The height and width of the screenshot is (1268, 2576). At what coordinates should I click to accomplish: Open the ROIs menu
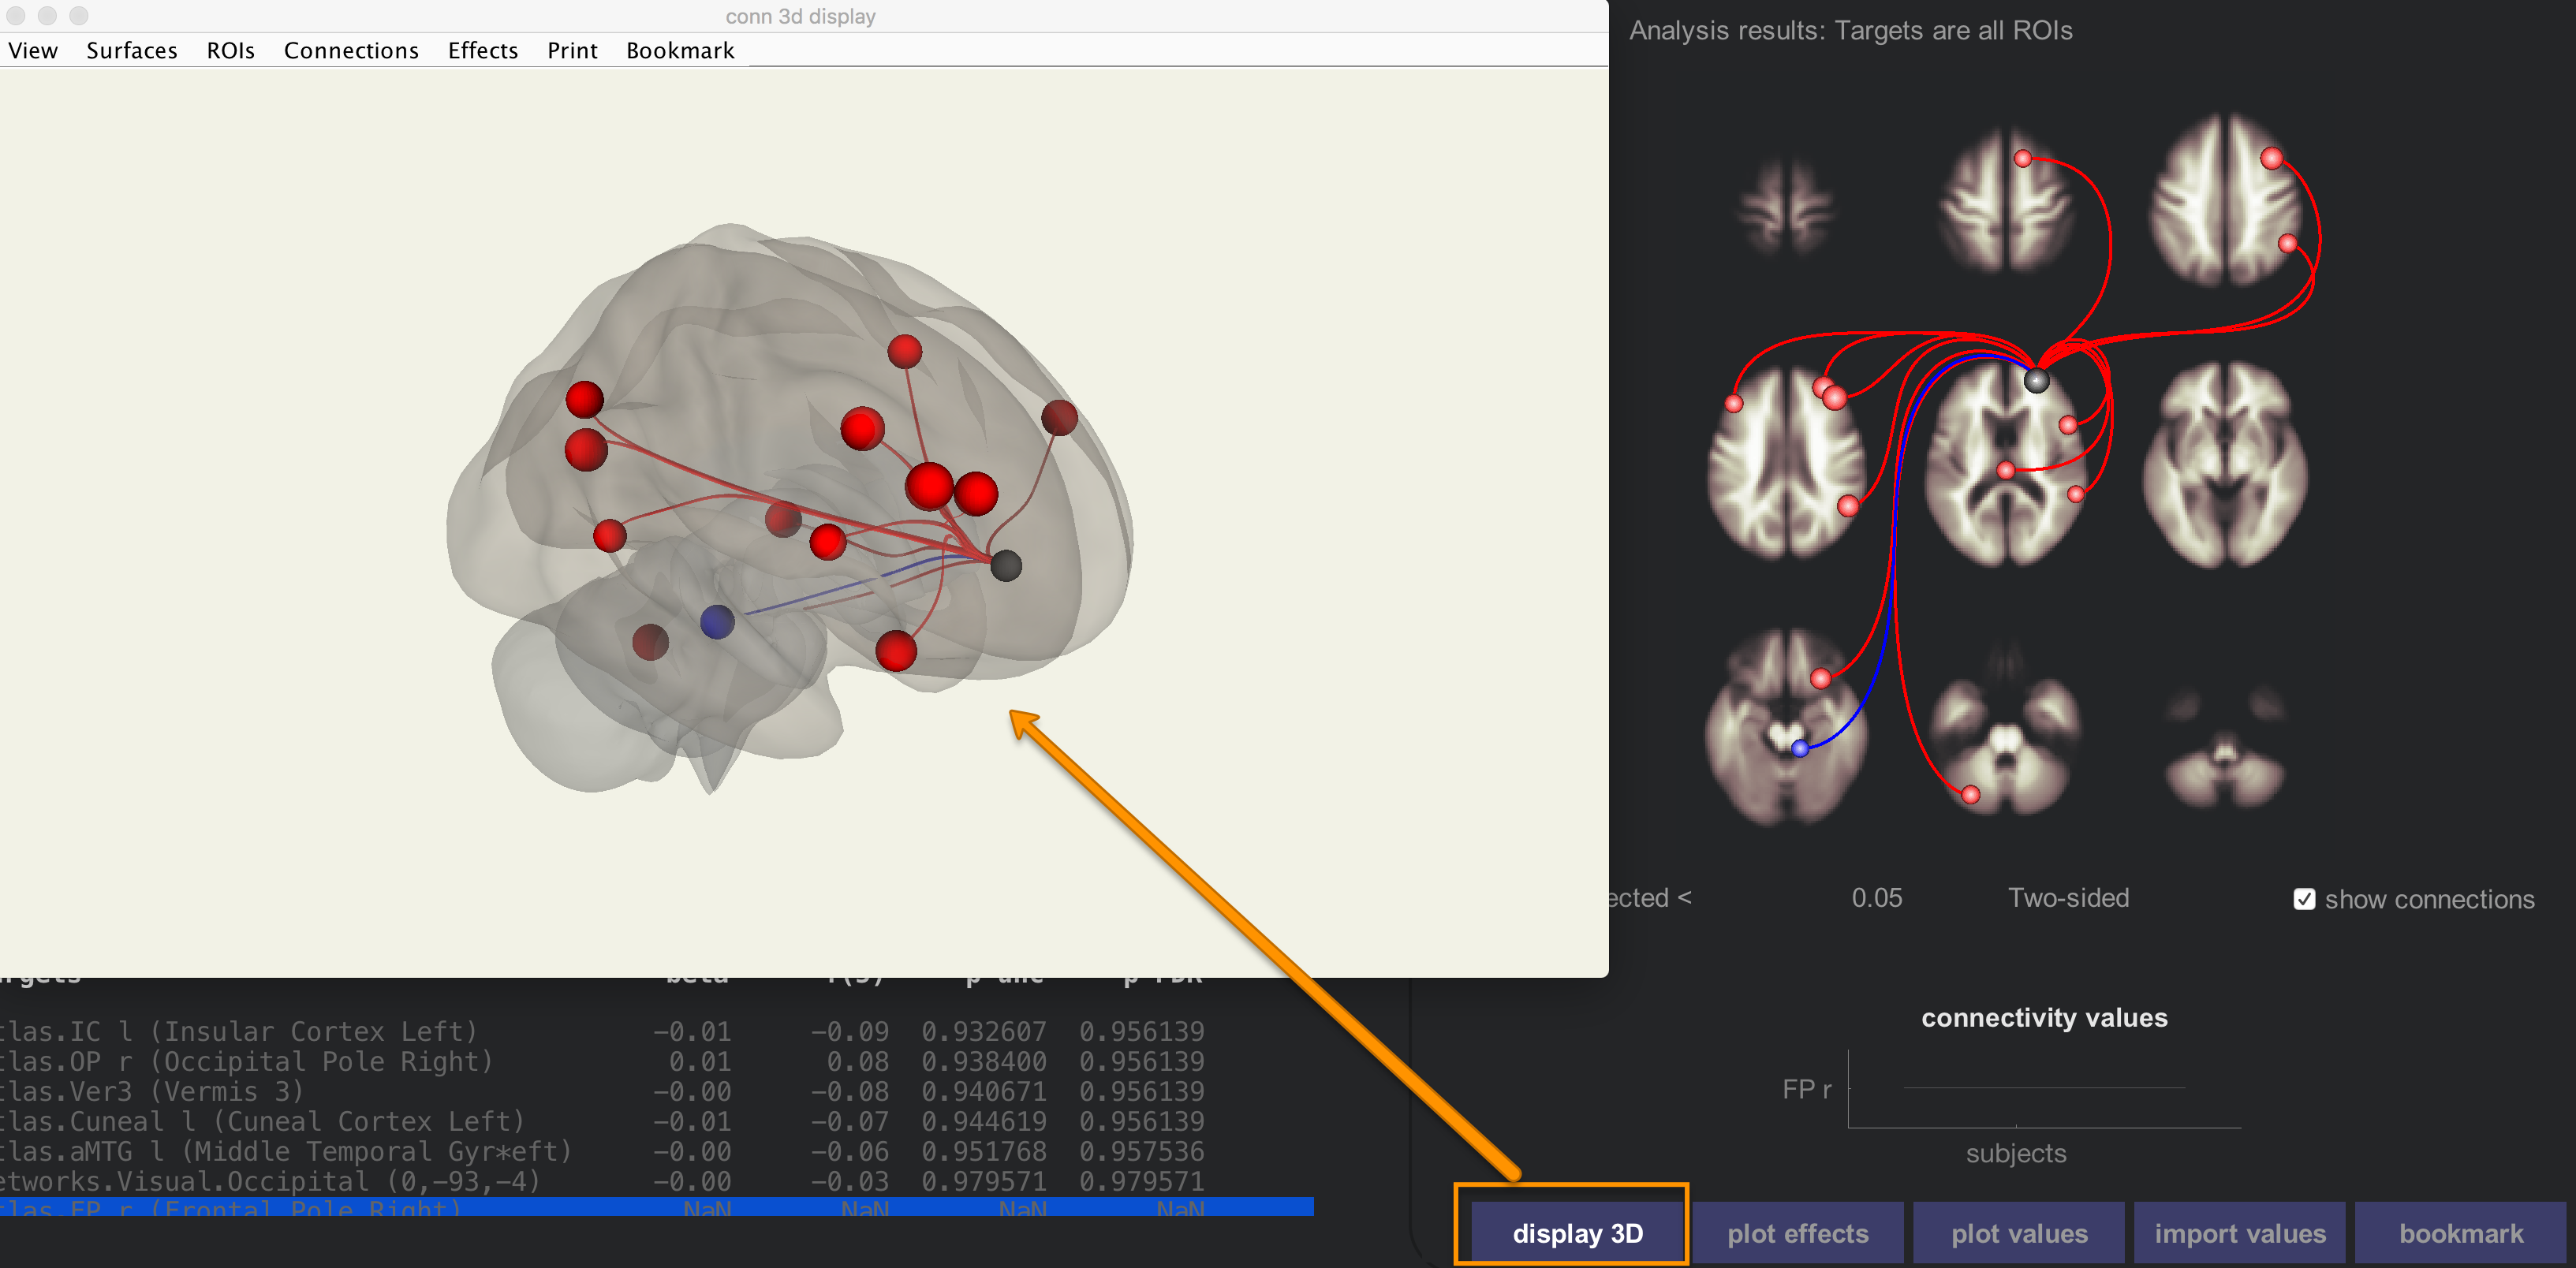(x=230, y=50)
